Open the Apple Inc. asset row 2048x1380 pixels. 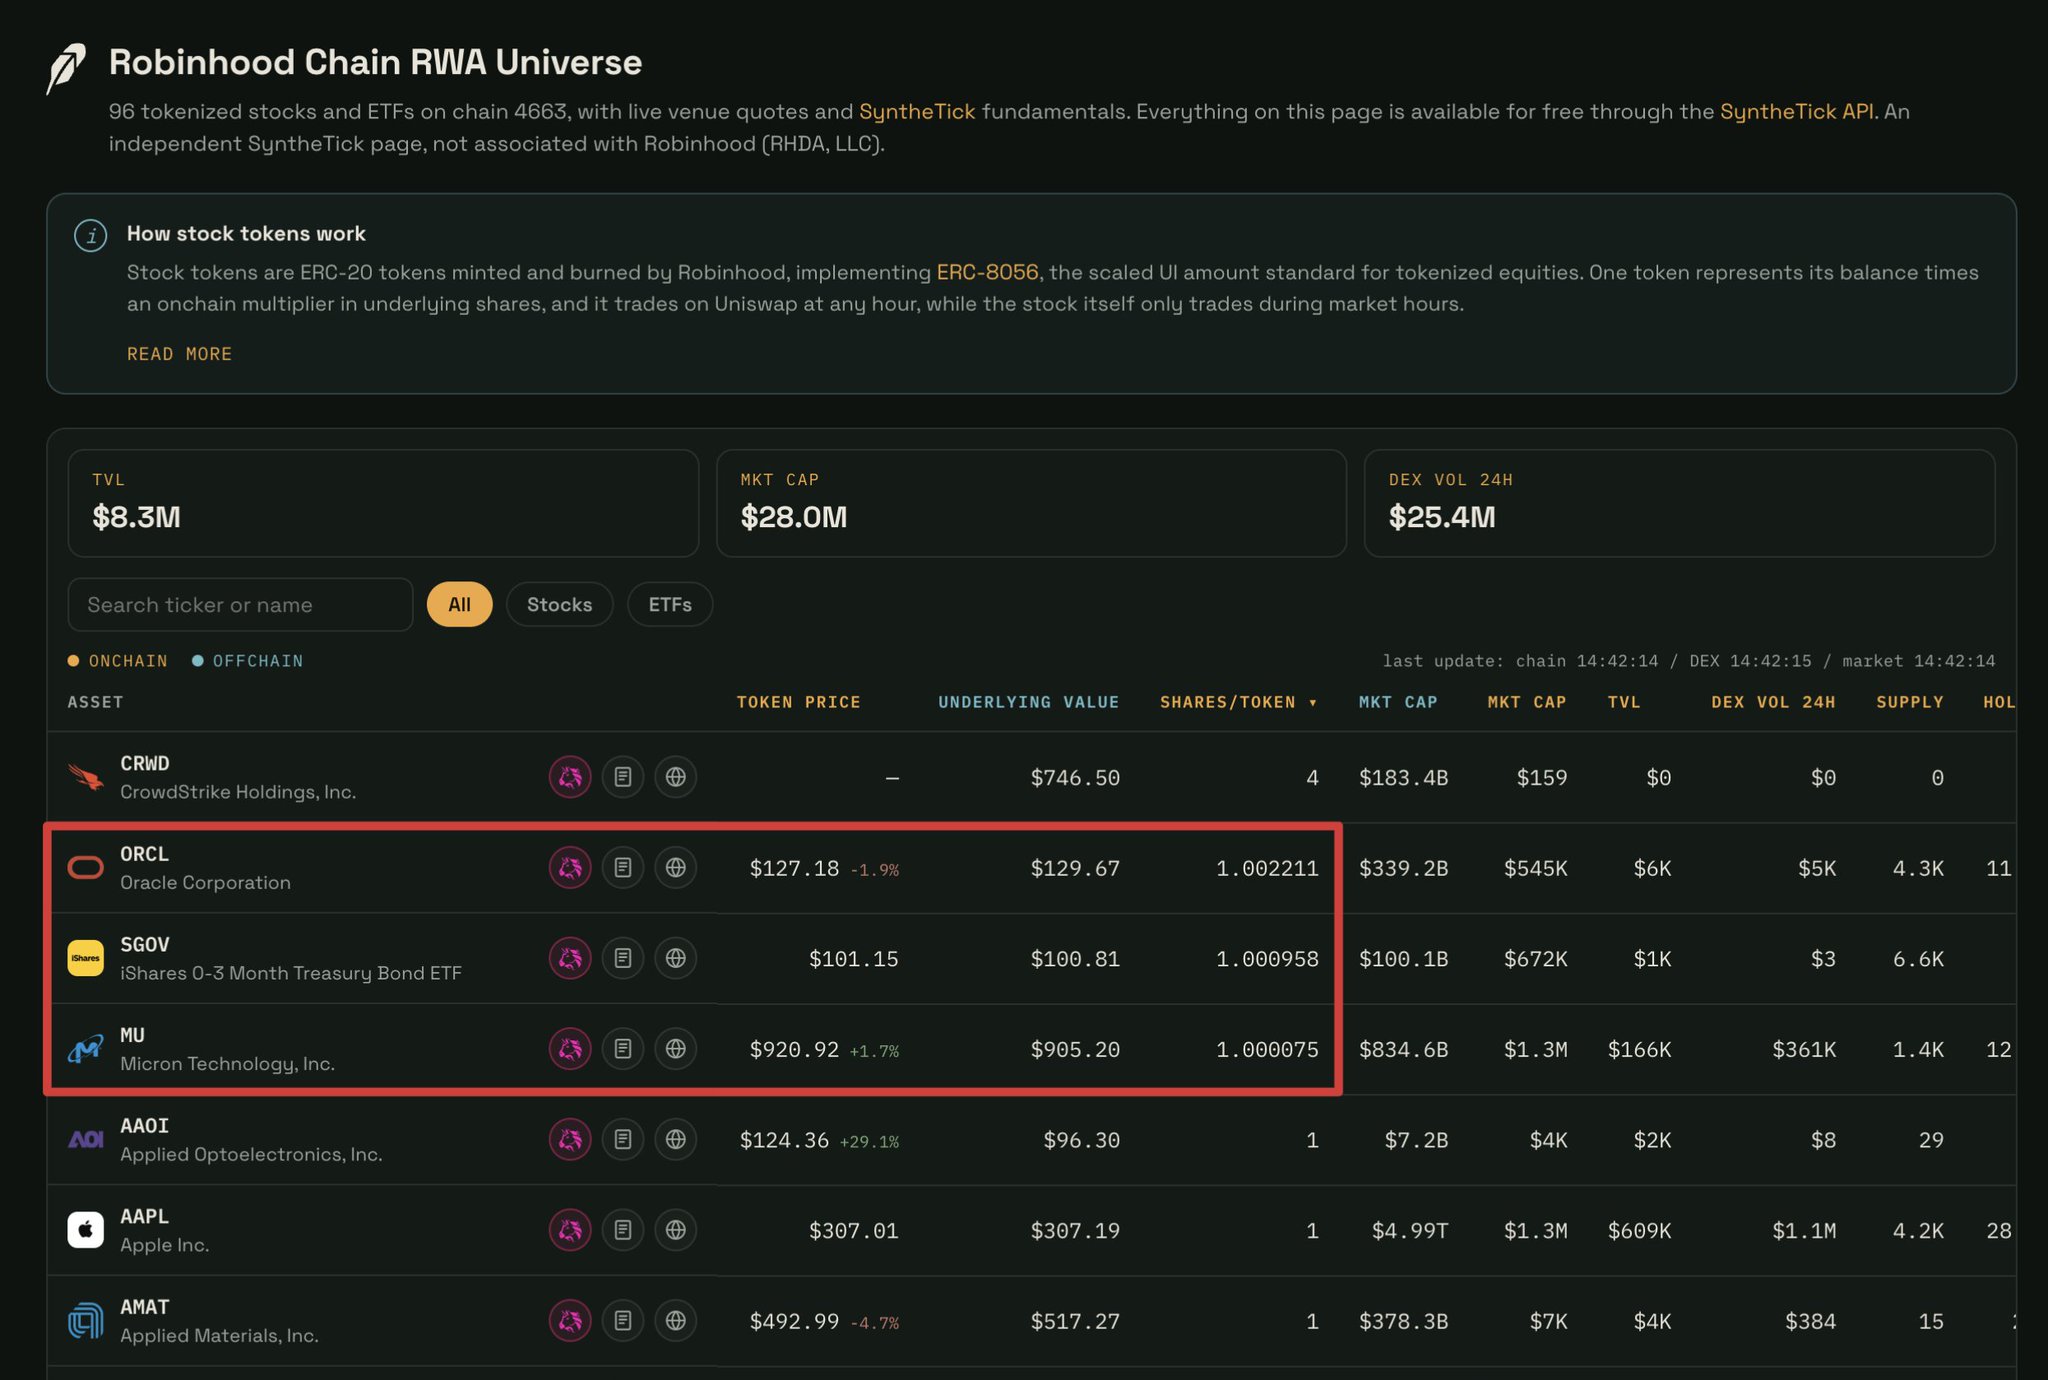coord(1031,1230)
